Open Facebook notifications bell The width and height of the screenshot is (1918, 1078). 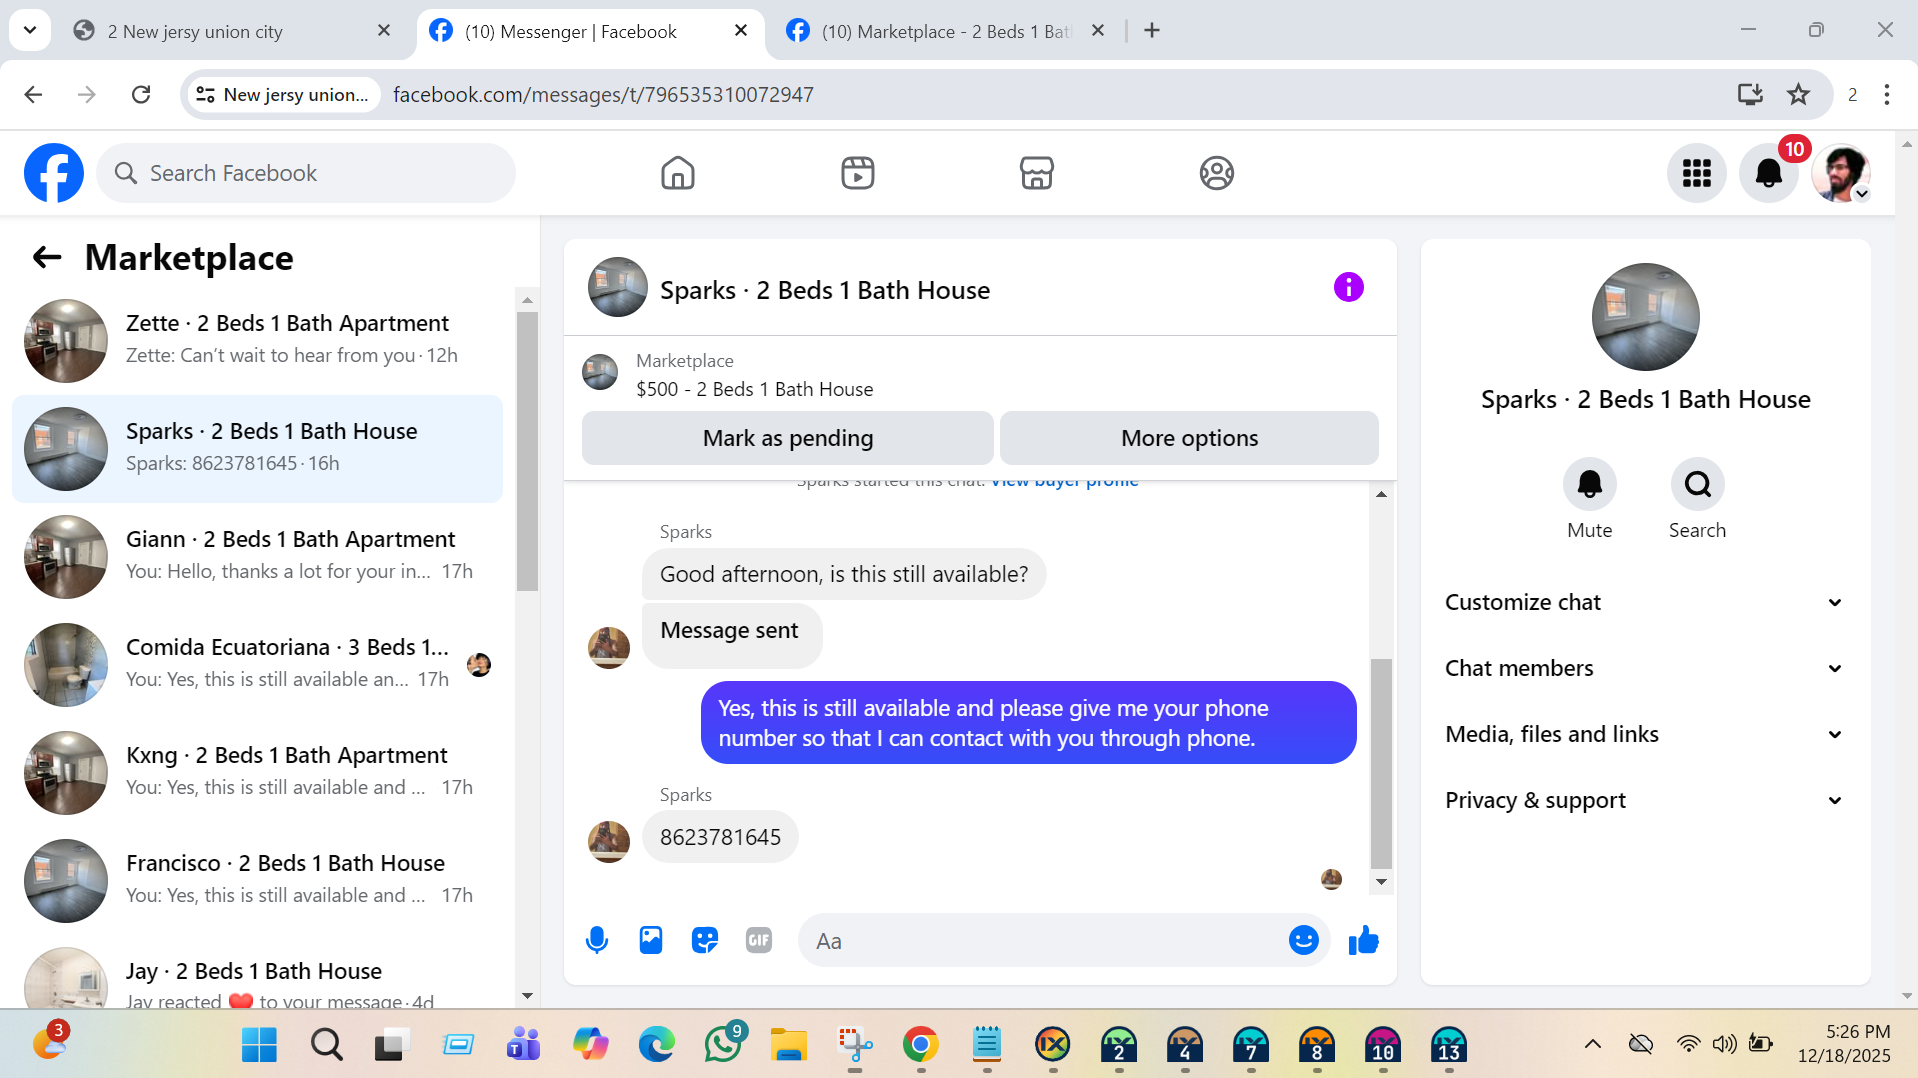point(1769,173)
